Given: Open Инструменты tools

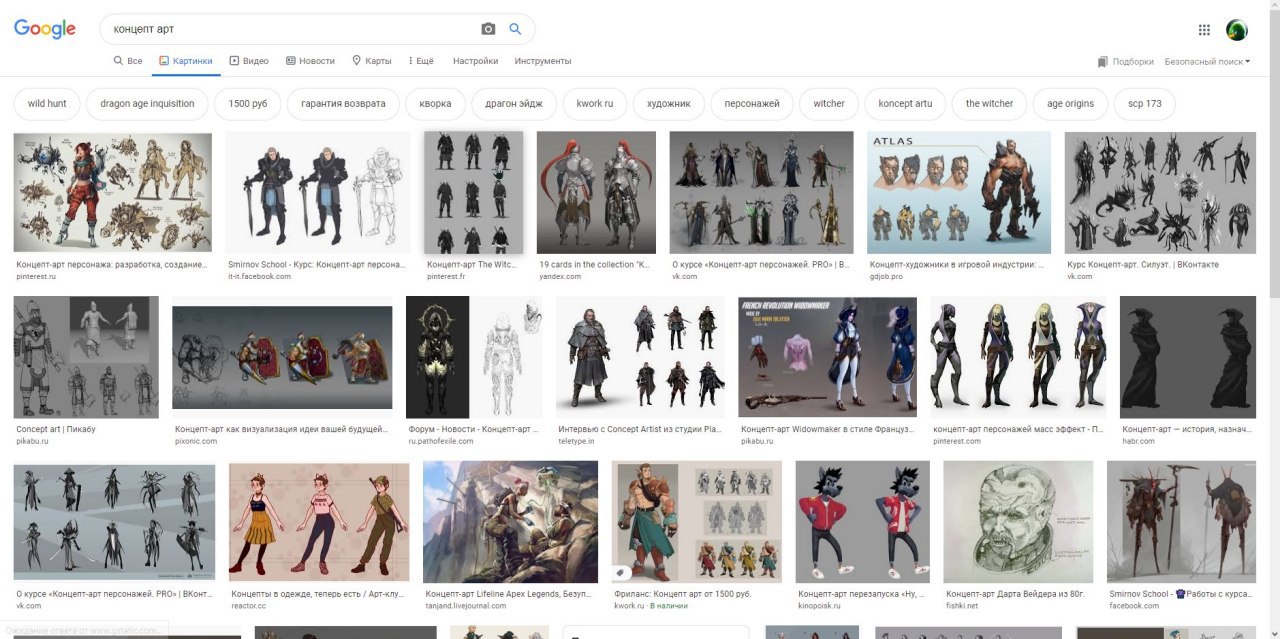Looking at the screenshot, I should tap(543, 61).
